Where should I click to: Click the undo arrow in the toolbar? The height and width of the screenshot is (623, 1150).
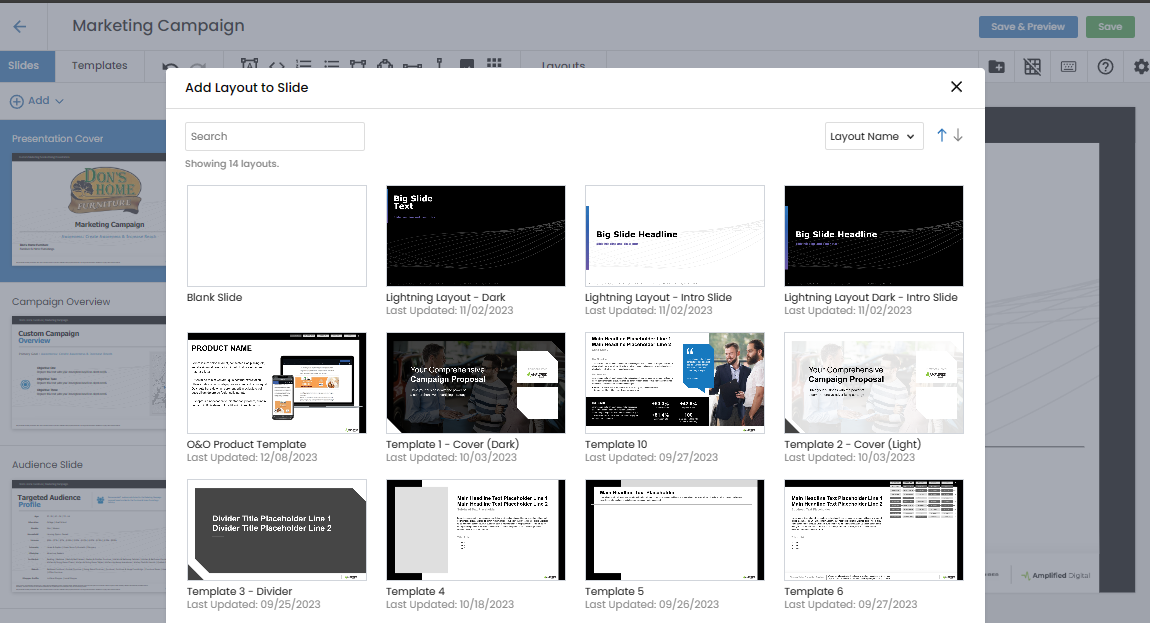point(170,66)
